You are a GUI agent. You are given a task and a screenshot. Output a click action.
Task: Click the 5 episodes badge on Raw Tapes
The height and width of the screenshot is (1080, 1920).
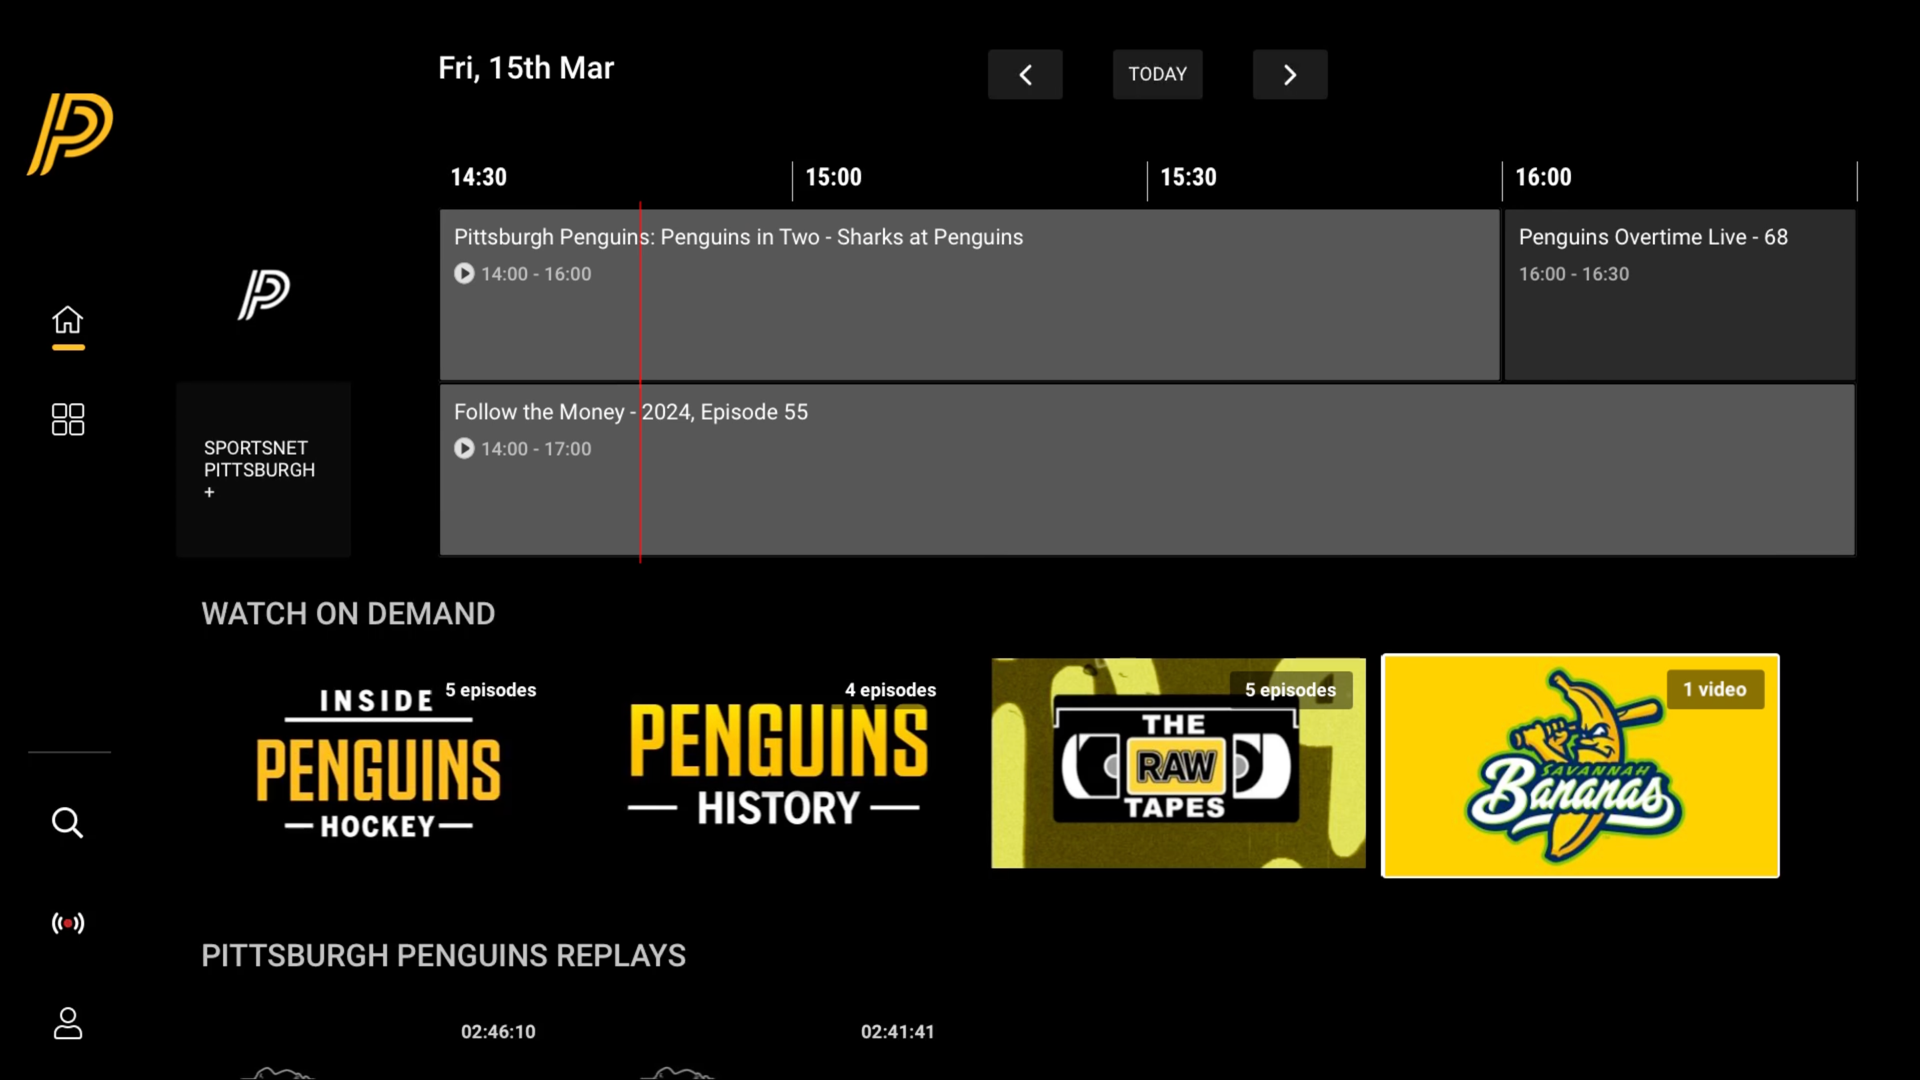click(x=1290, y=689)
